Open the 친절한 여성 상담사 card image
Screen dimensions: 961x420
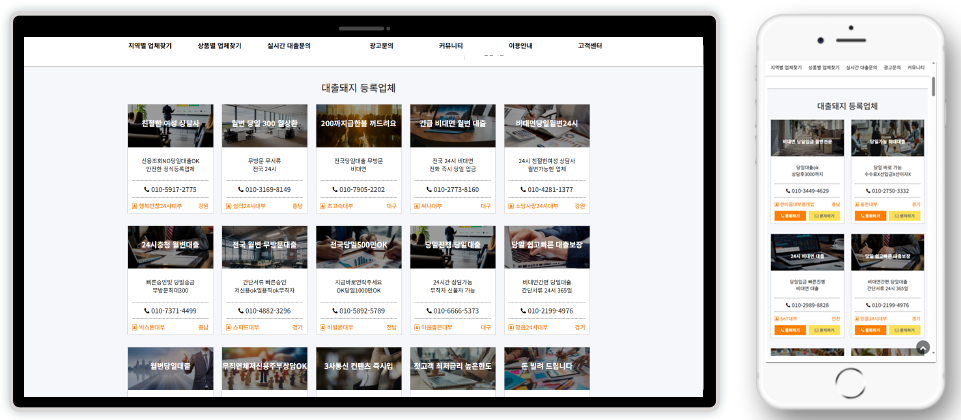click(x=170, y=125)
